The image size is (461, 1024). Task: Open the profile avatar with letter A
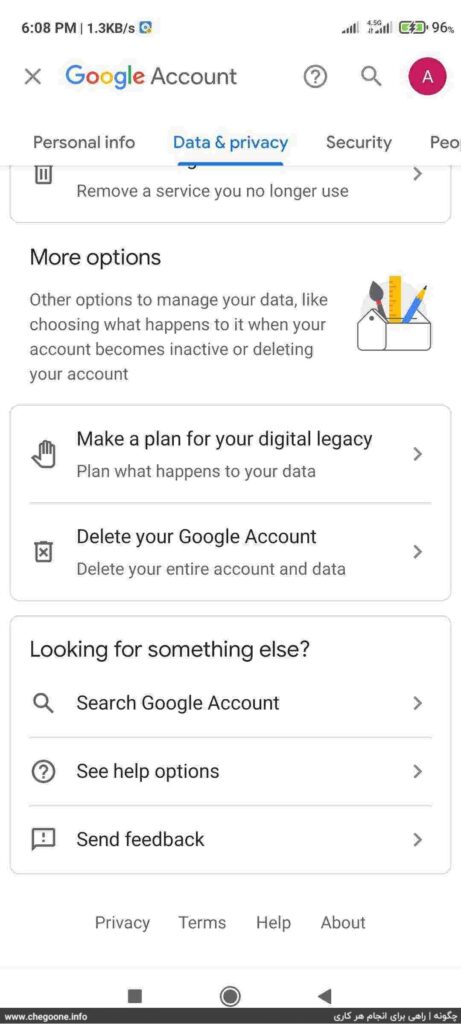[428, 77]
